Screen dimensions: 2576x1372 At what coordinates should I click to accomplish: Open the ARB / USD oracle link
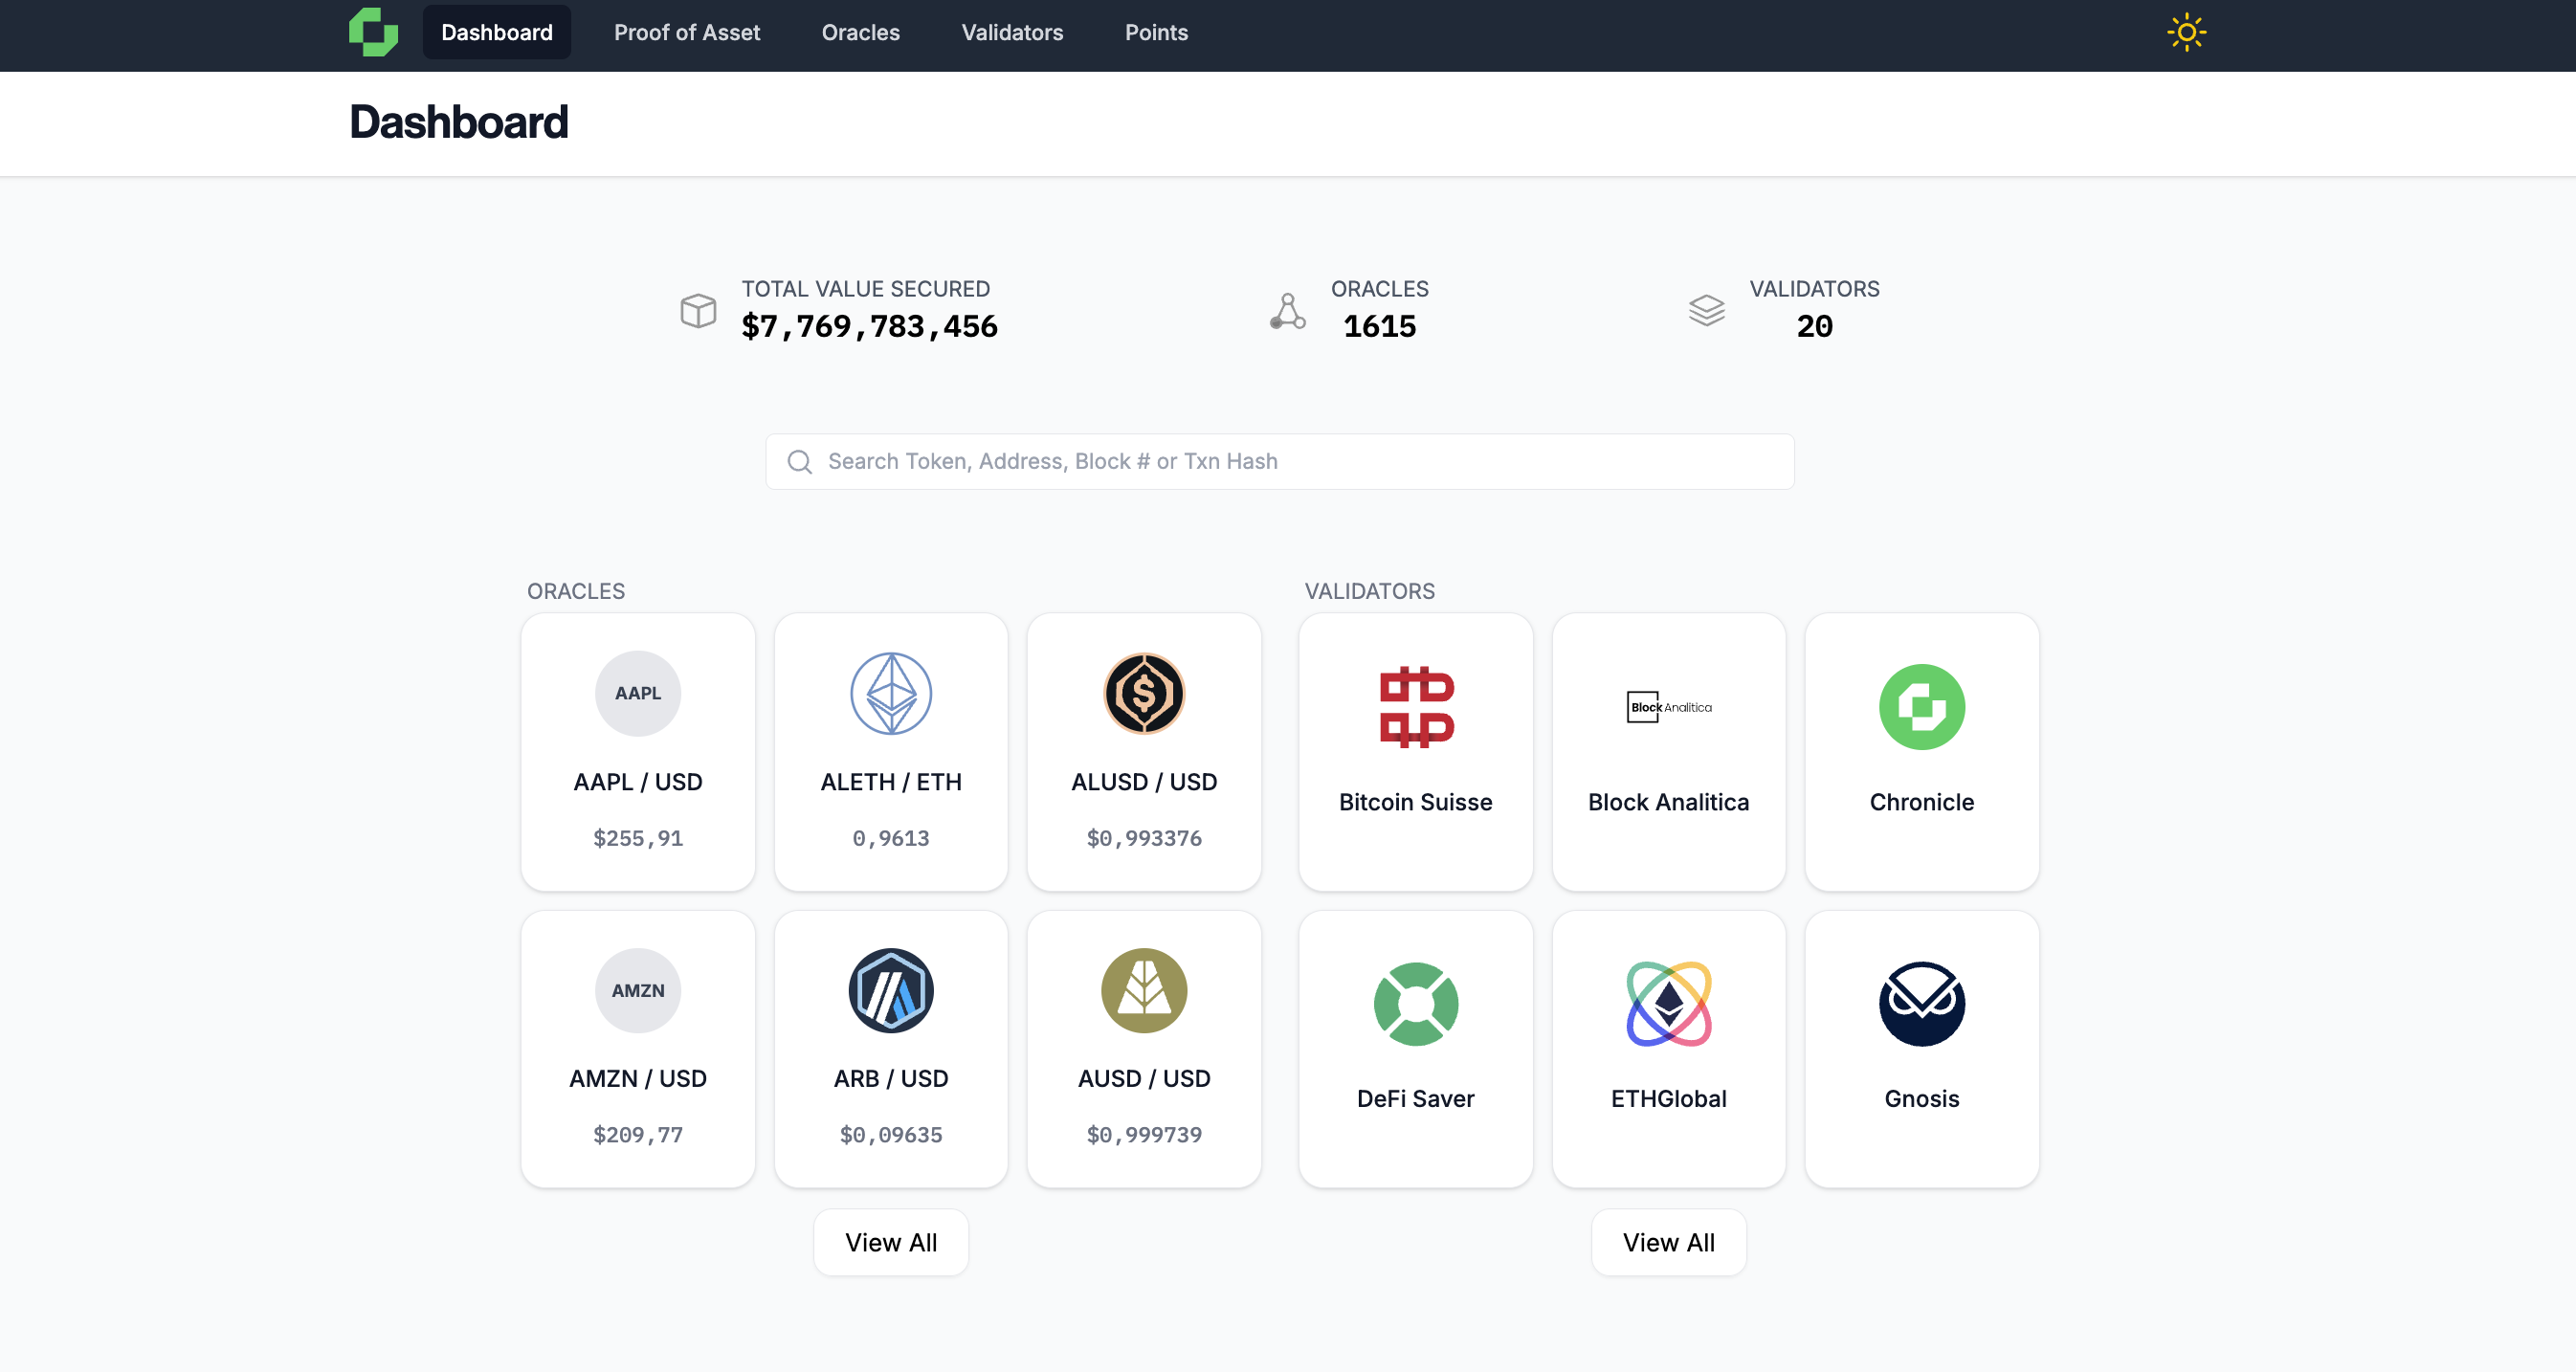[x=890, y=1079]
